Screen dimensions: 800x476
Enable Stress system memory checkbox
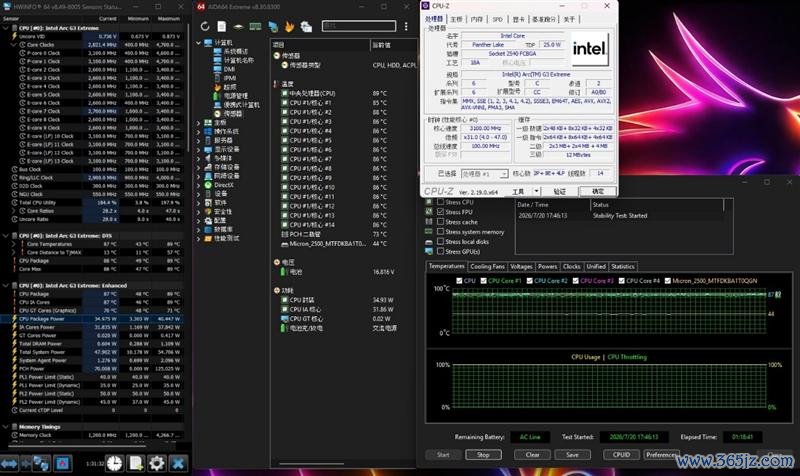pos(440,232)
